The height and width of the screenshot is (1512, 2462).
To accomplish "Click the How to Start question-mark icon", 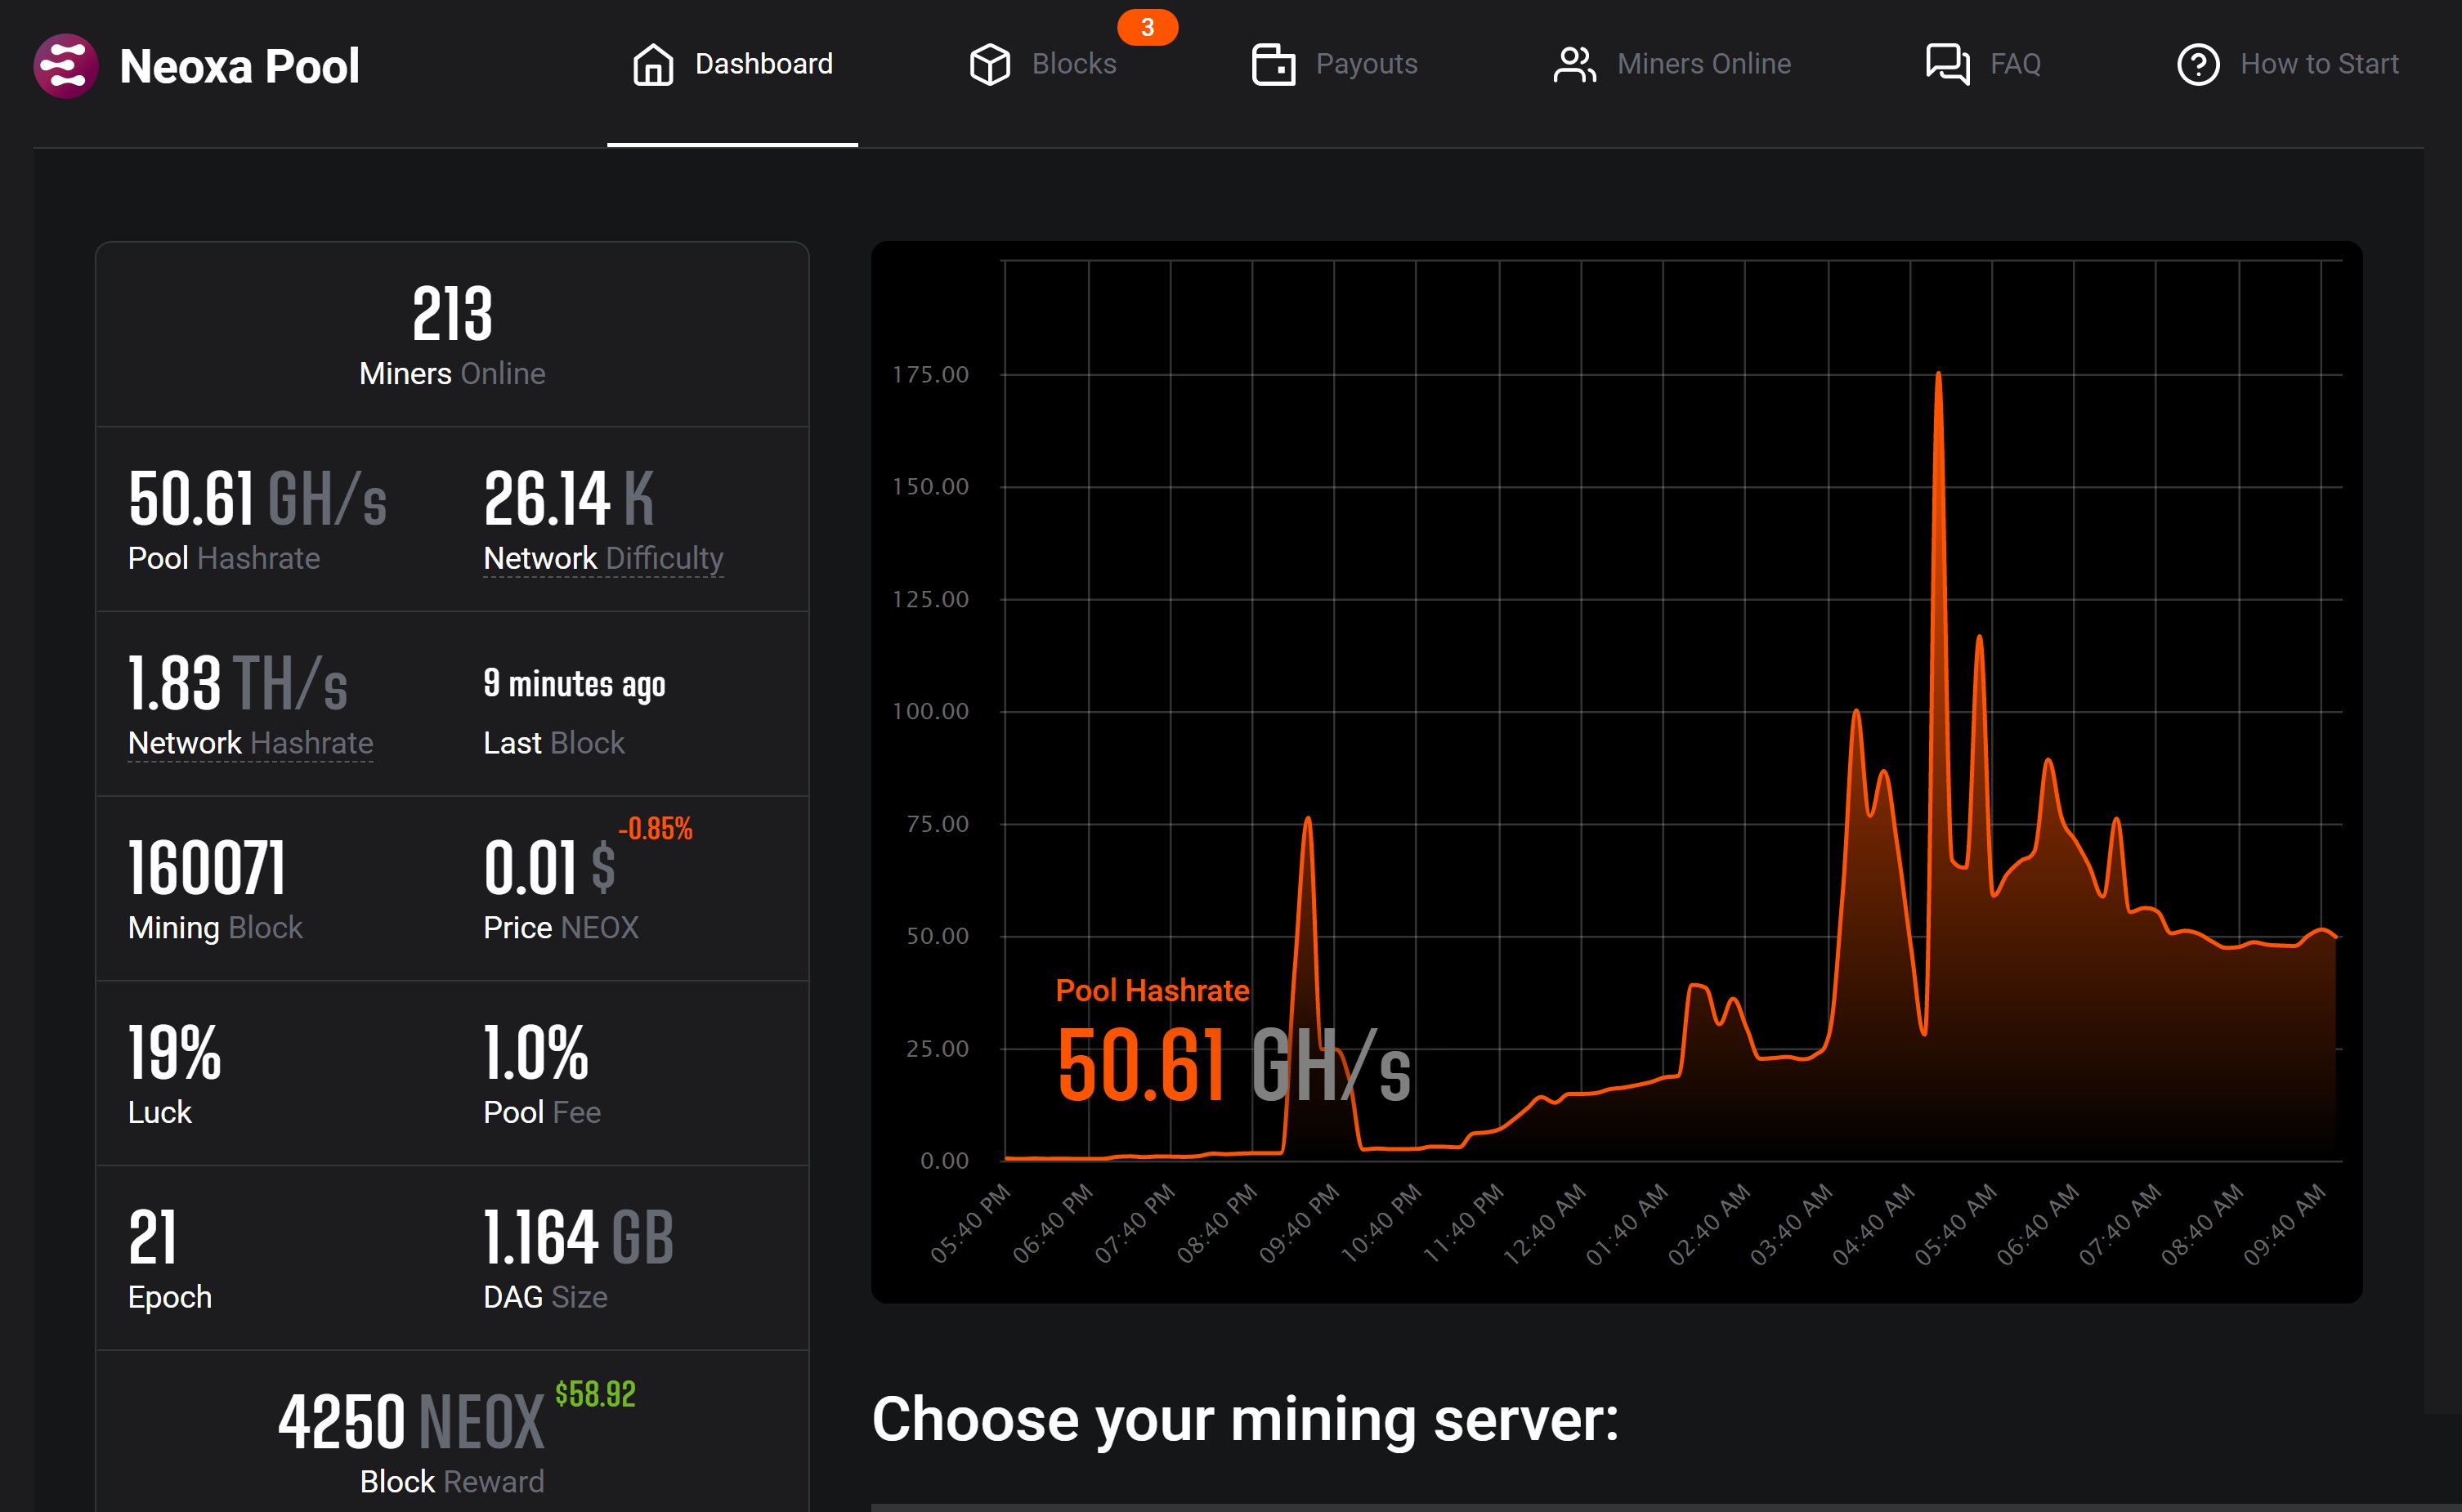I will (x=2198, y=65).
